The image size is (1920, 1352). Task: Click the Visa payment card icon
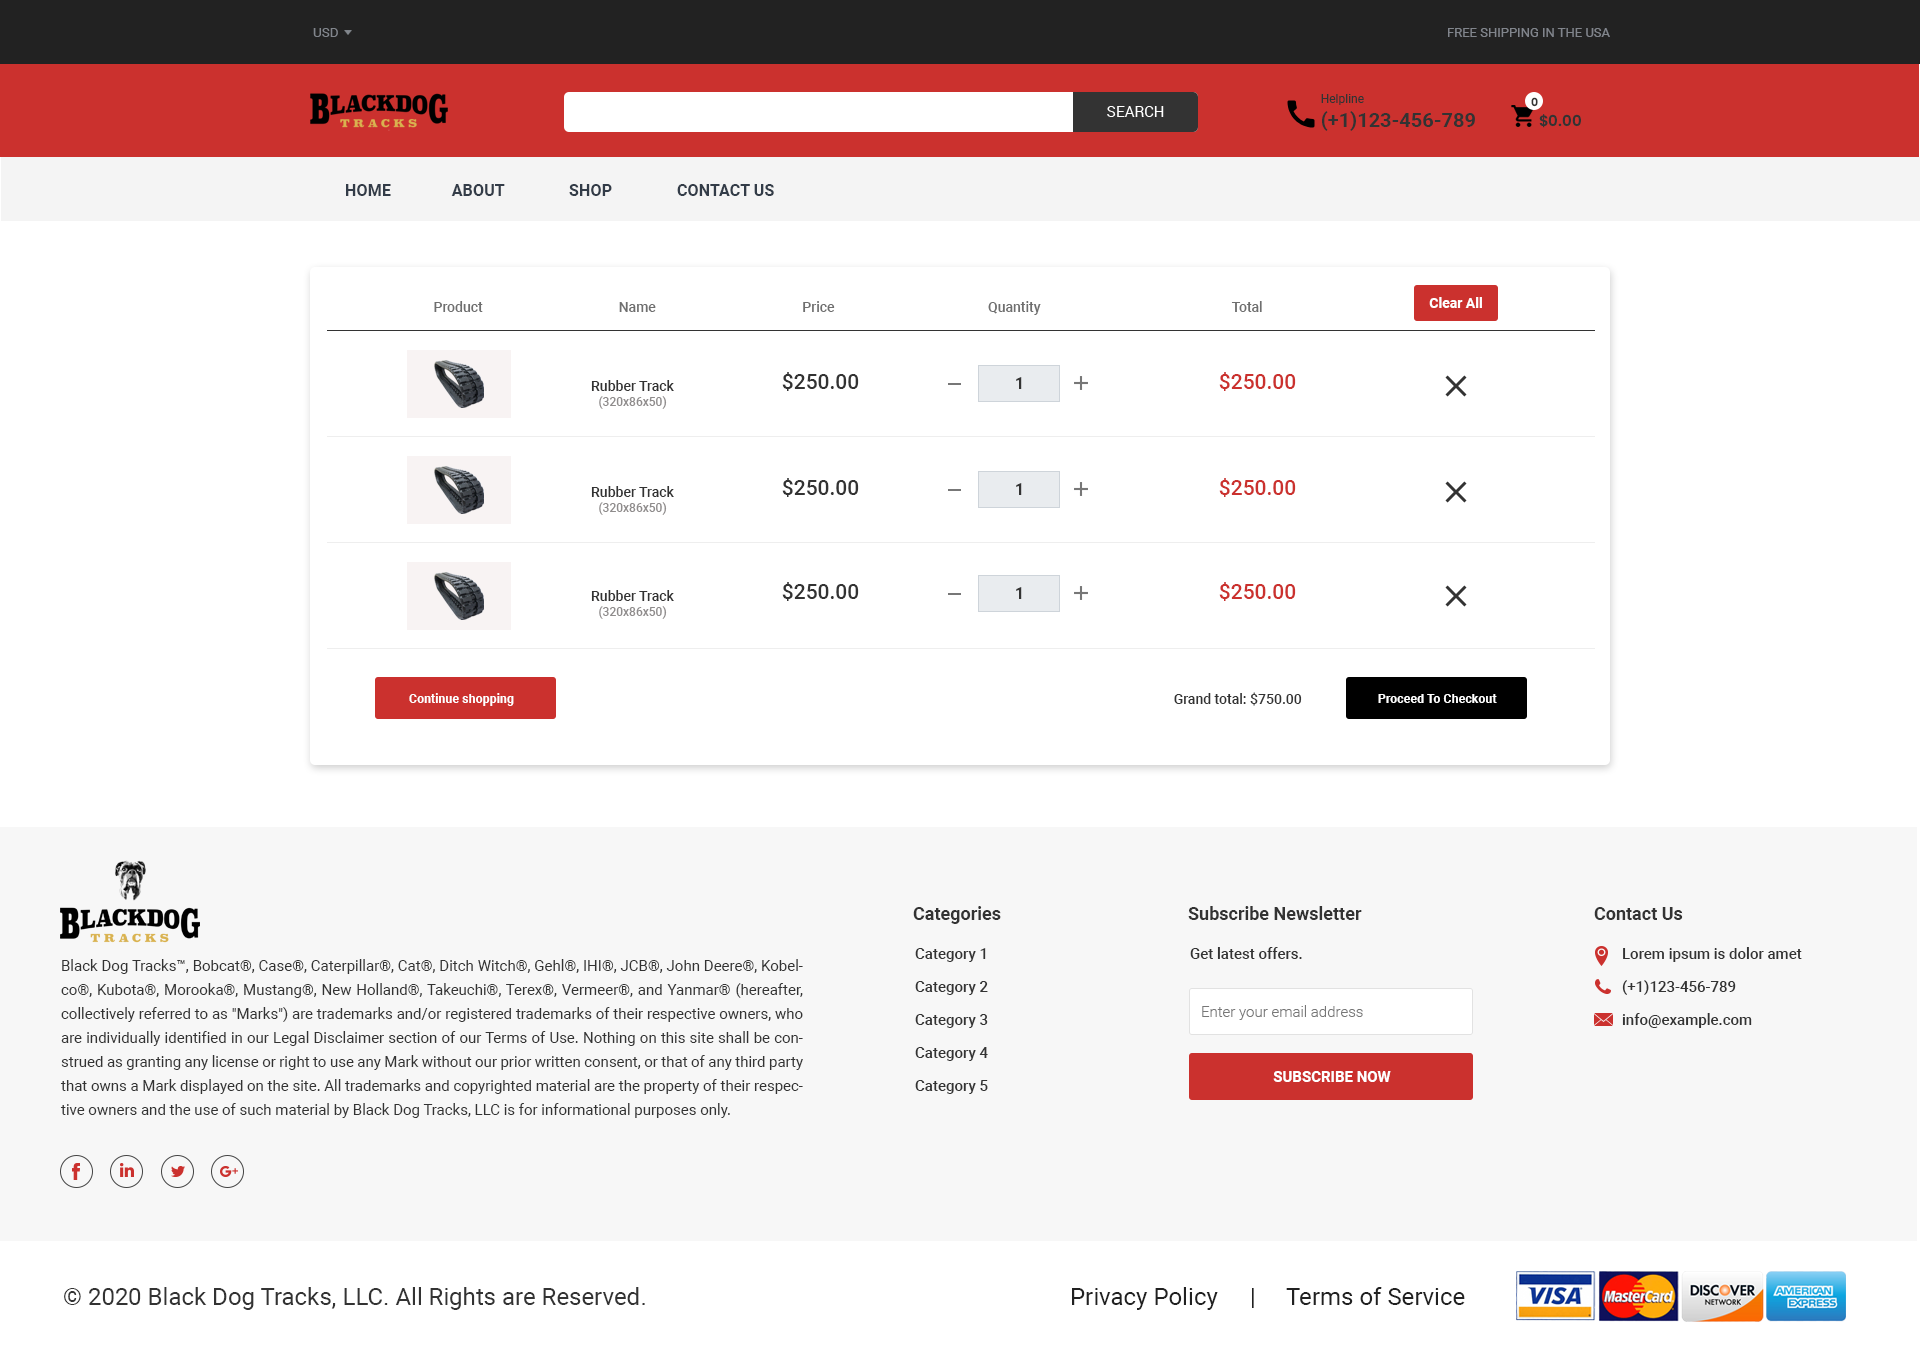(x=1554, y=1295)
